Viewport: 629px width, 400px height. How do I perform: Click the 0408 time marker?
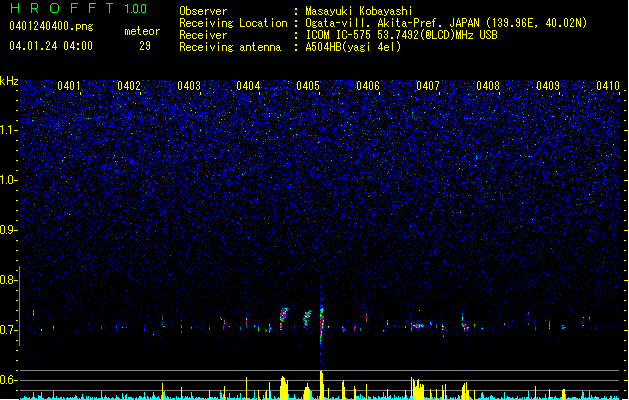(488, 86)
